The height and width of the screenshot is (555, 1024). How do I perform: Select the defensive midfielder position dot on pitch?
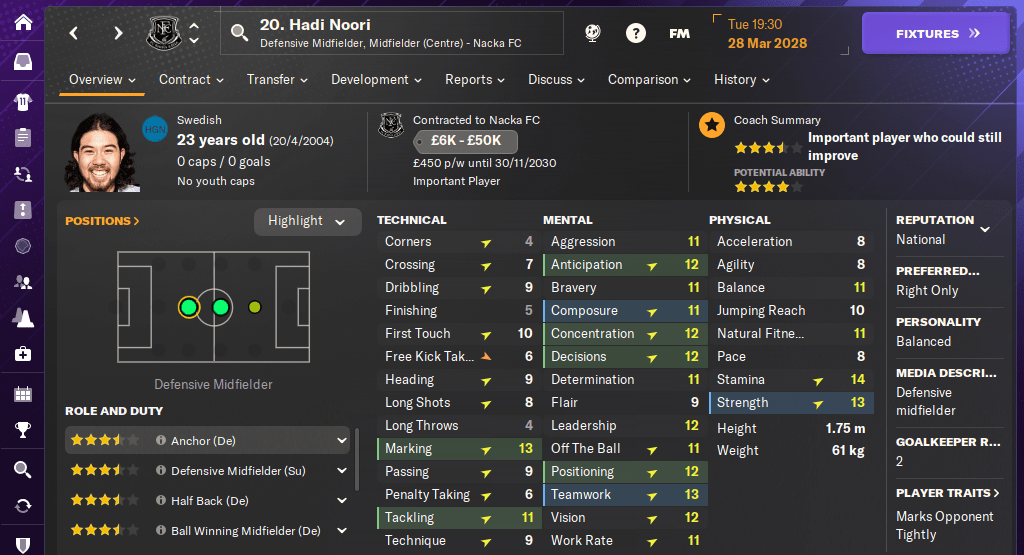(x=188, y=307)
